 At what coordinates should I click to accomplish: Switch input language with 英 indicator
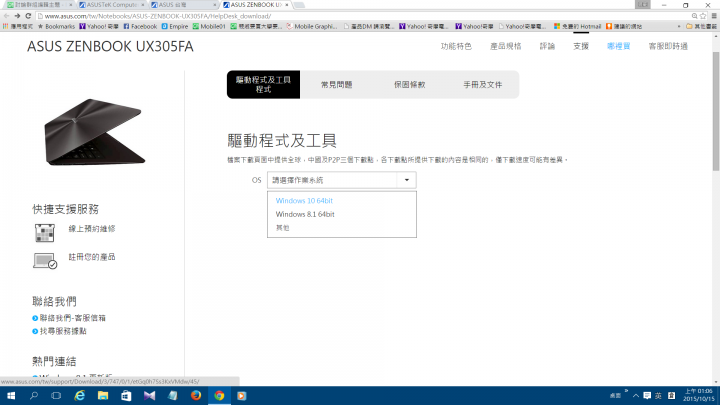click(658, 396)
